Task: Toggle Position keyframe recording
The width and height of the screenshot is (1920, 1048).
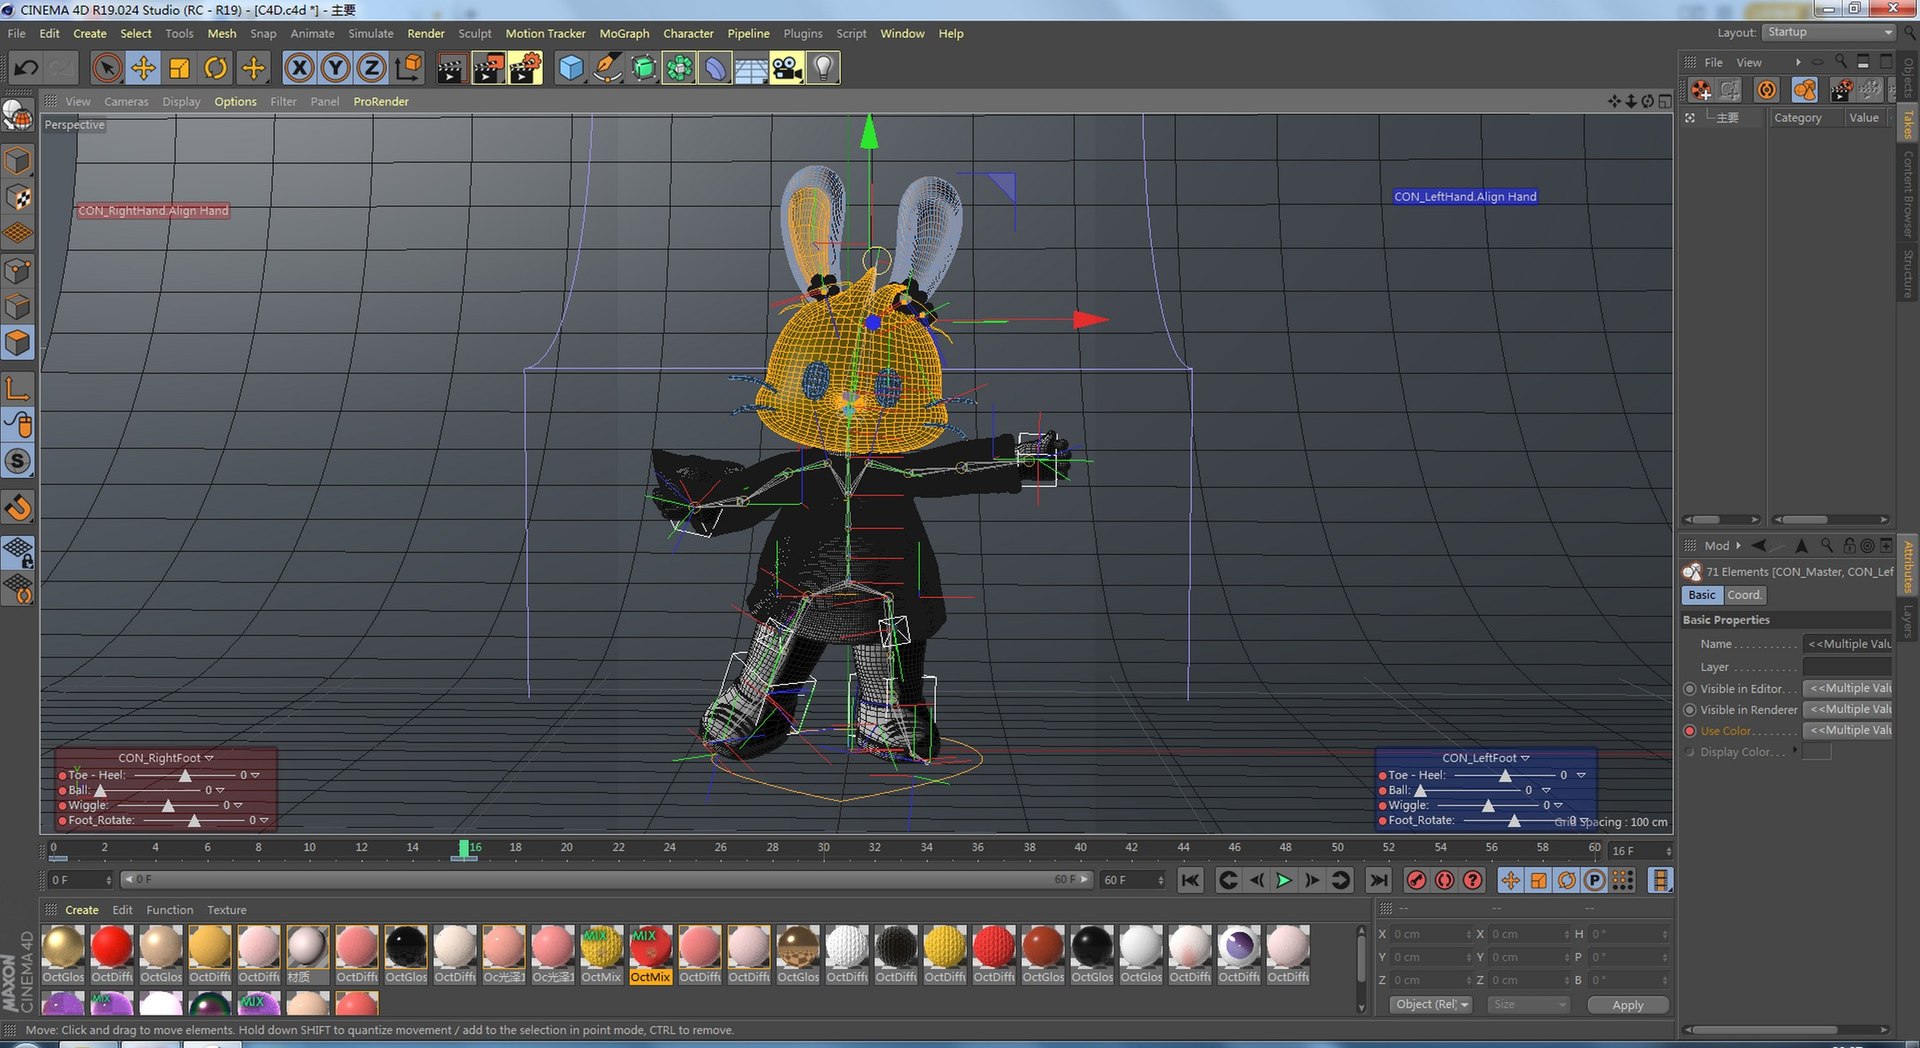Action: tap(1511, 880)
